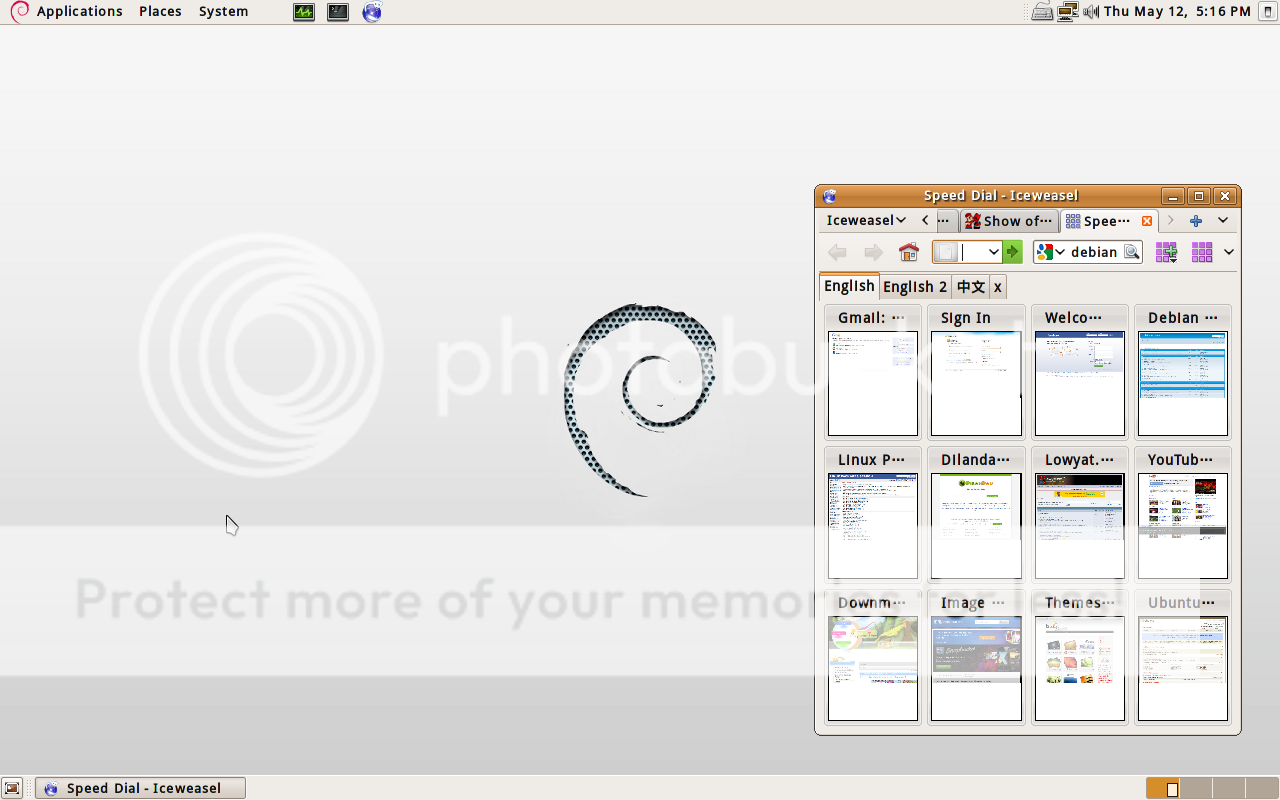This screenshot has width=1280, height=800.
Task: Switch to the English 2 group tab
Action: tap(914, 287)
